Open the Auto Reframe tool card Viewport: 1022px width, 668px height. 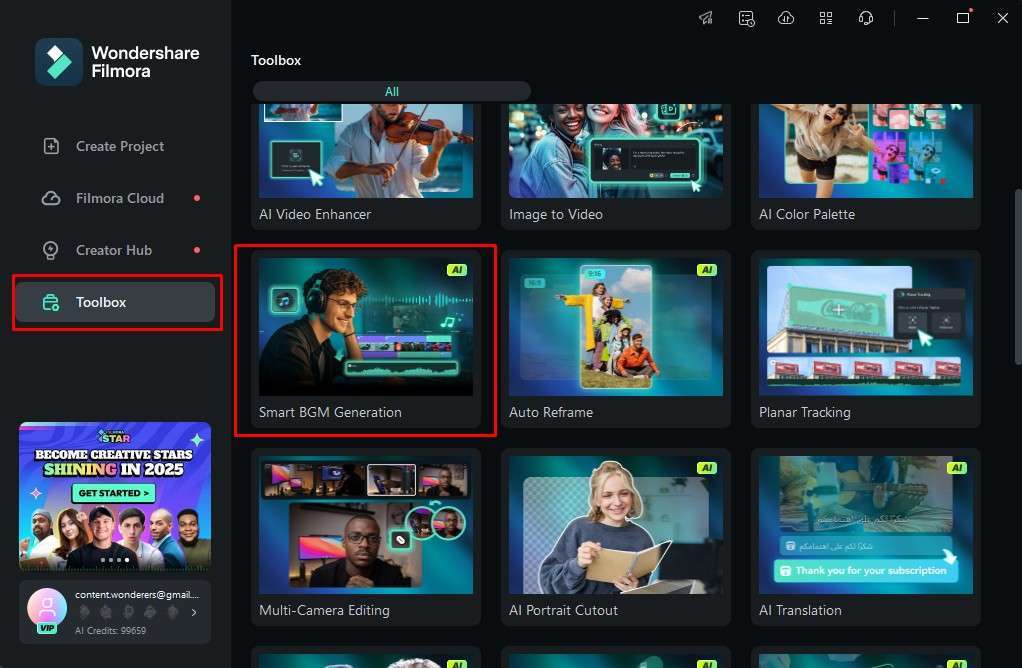pos(616,340)
